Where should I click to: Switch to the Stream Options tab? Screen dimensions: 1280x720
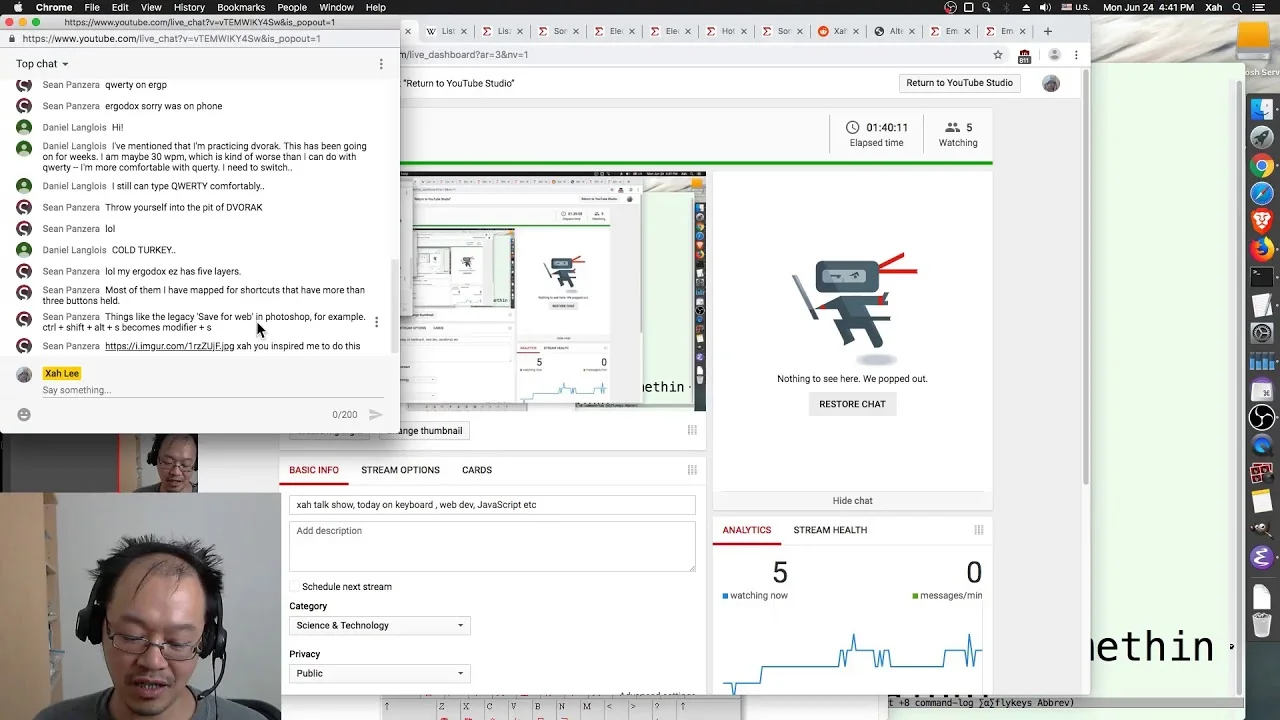400,470
